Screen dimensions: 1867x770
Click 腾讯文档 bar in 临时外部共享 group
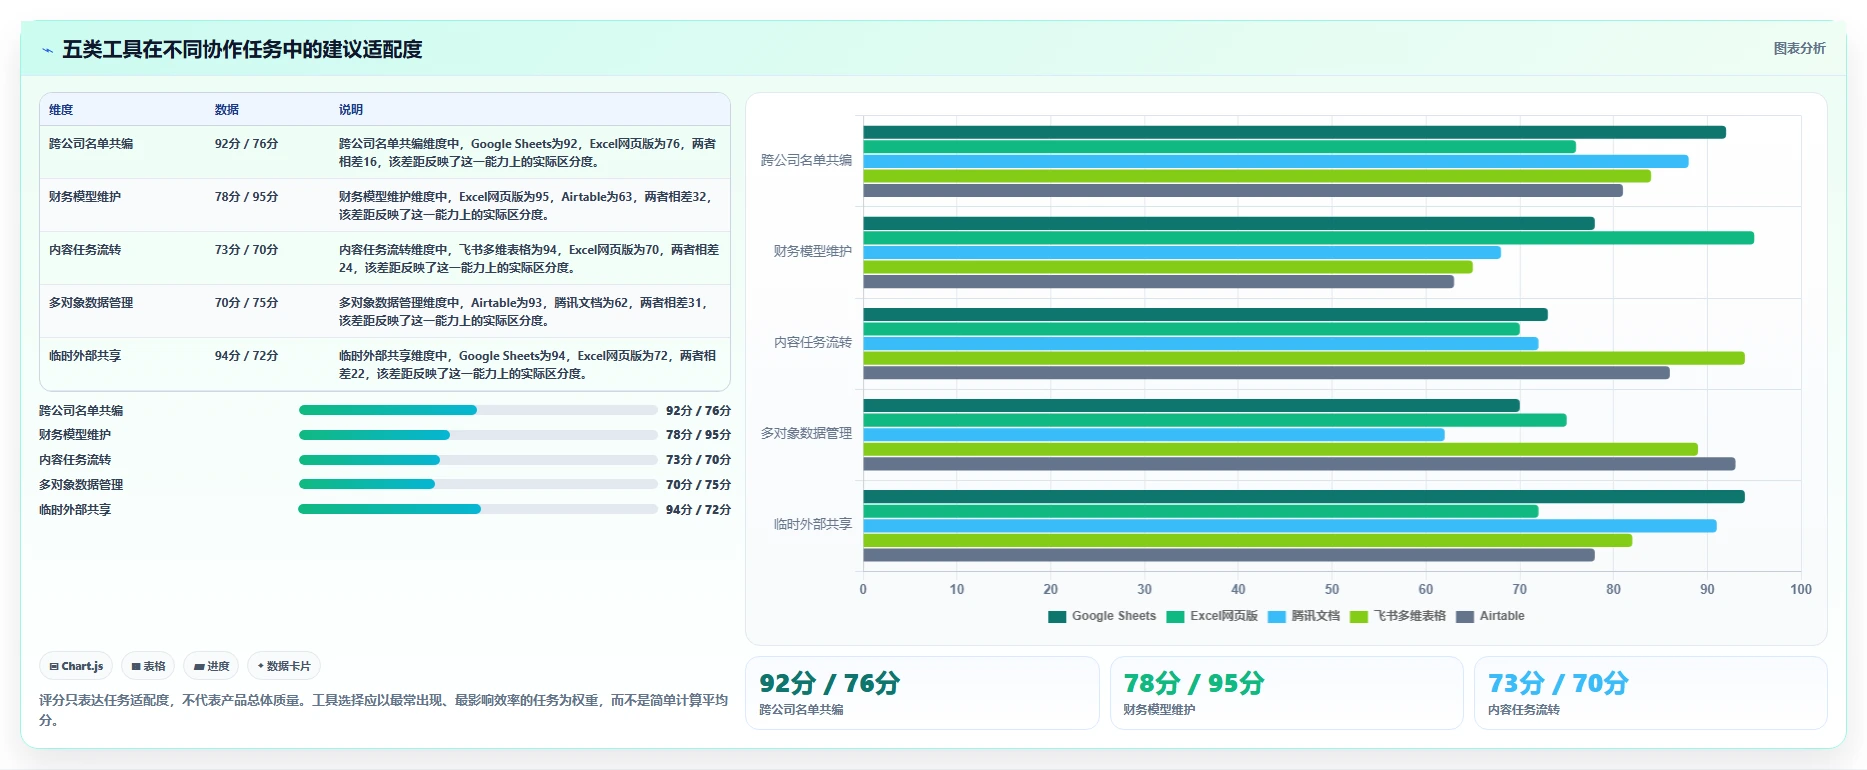[1290, 526]
